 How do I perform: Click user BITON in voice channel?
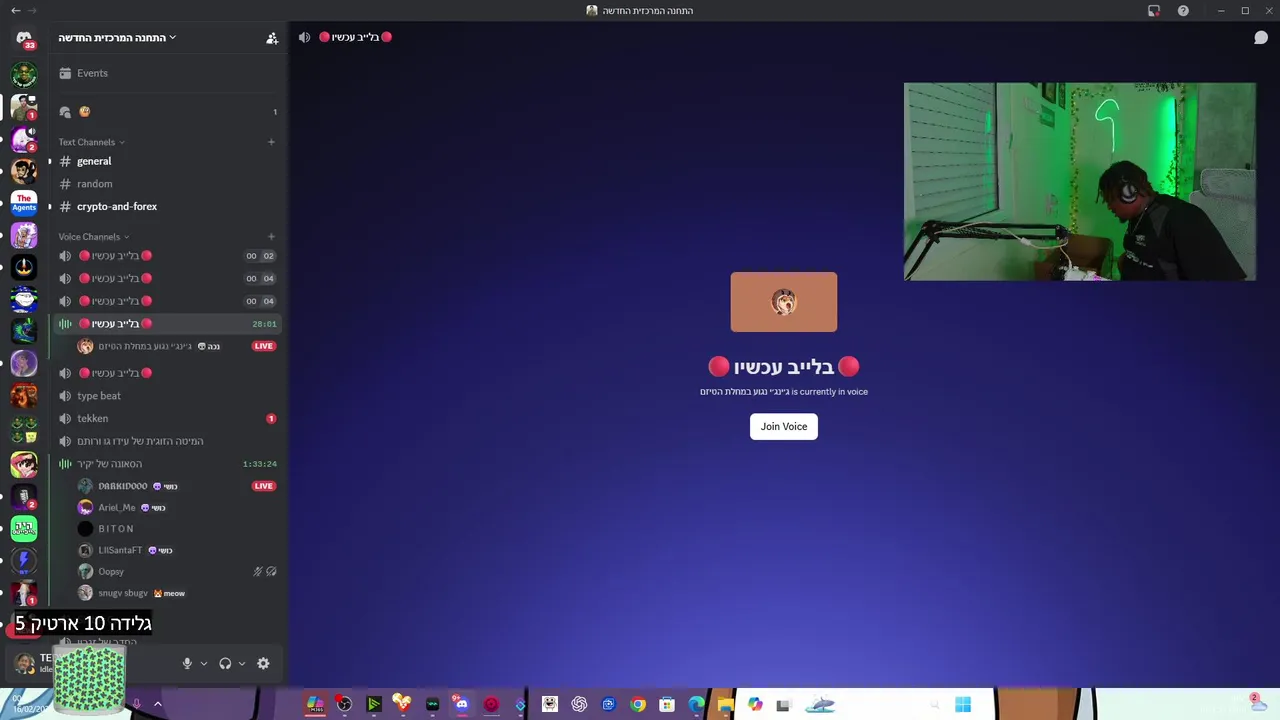pos(179,529)
